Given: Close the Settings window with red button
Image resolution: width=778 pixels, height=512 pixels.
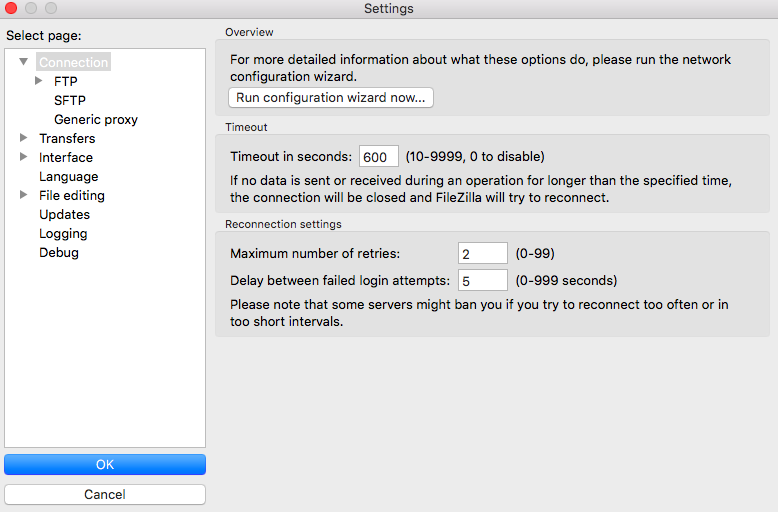Looking at the screenshot, I should click(11, 8).
